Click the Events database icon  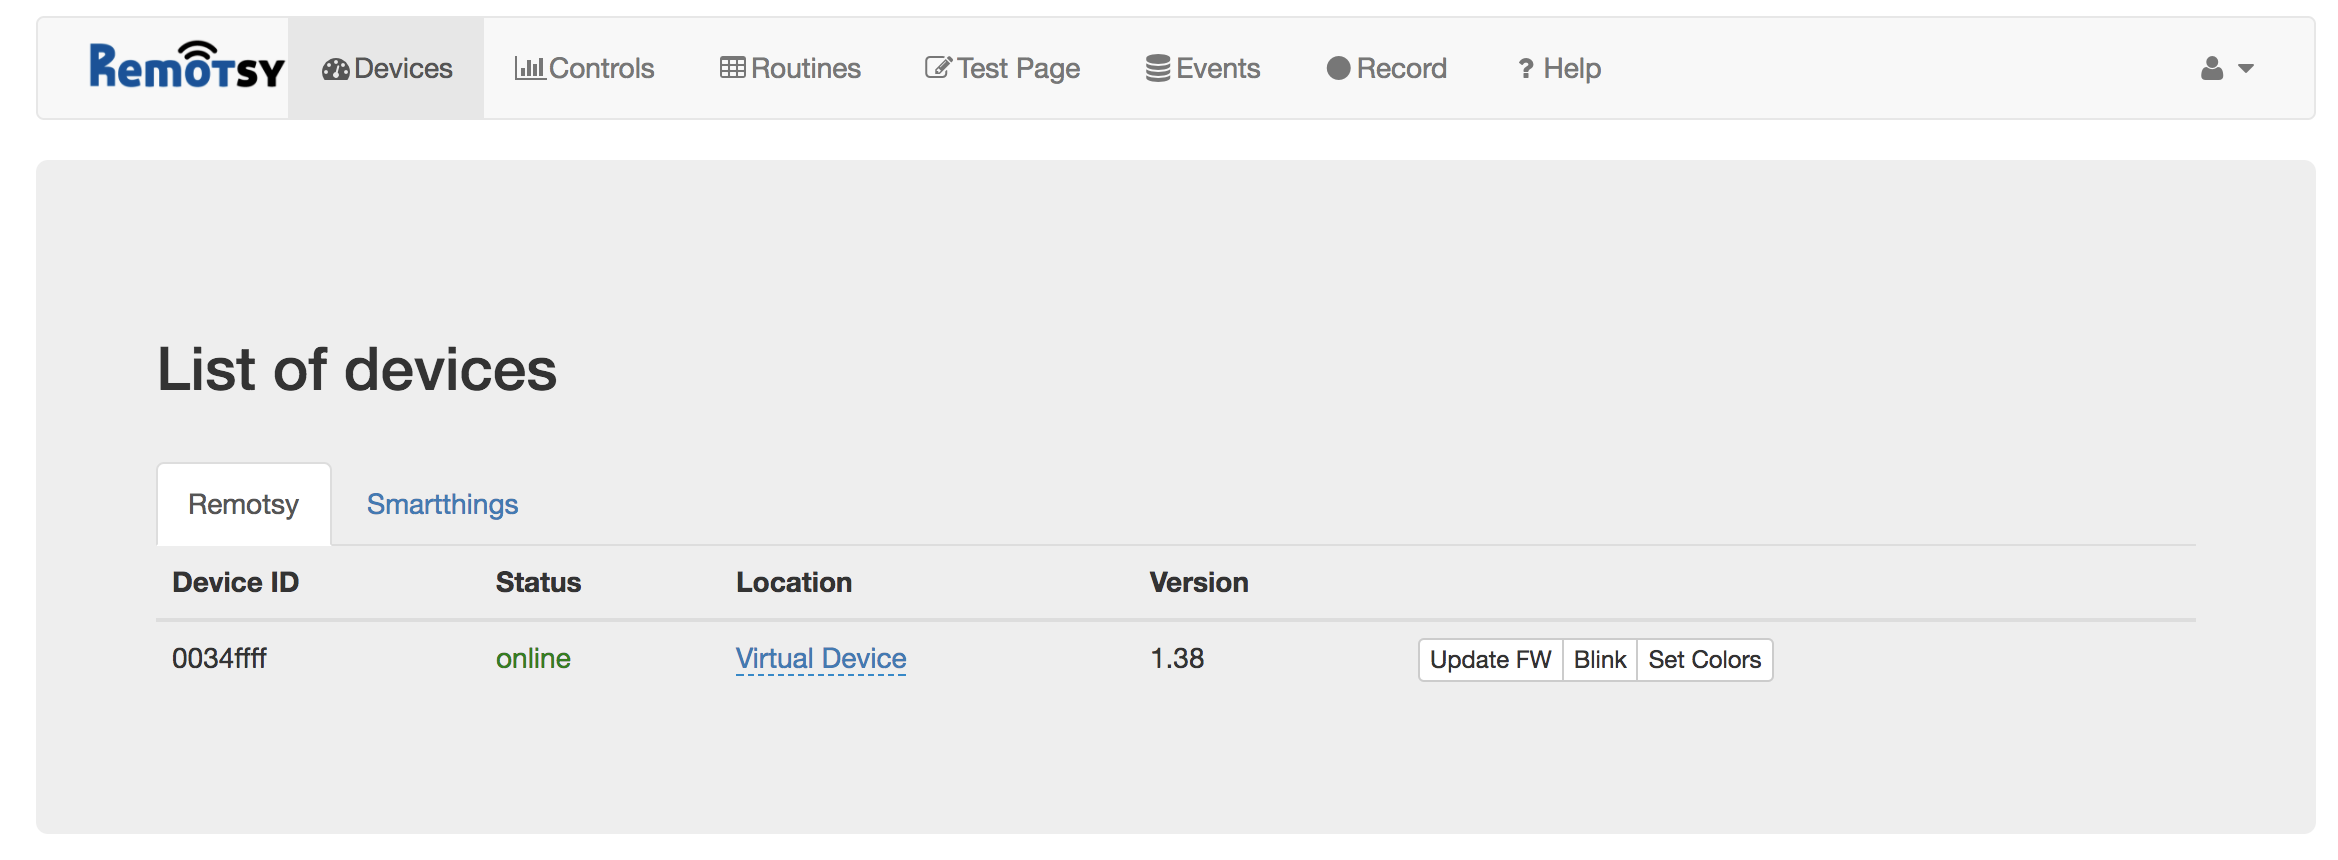[1158, 68]
